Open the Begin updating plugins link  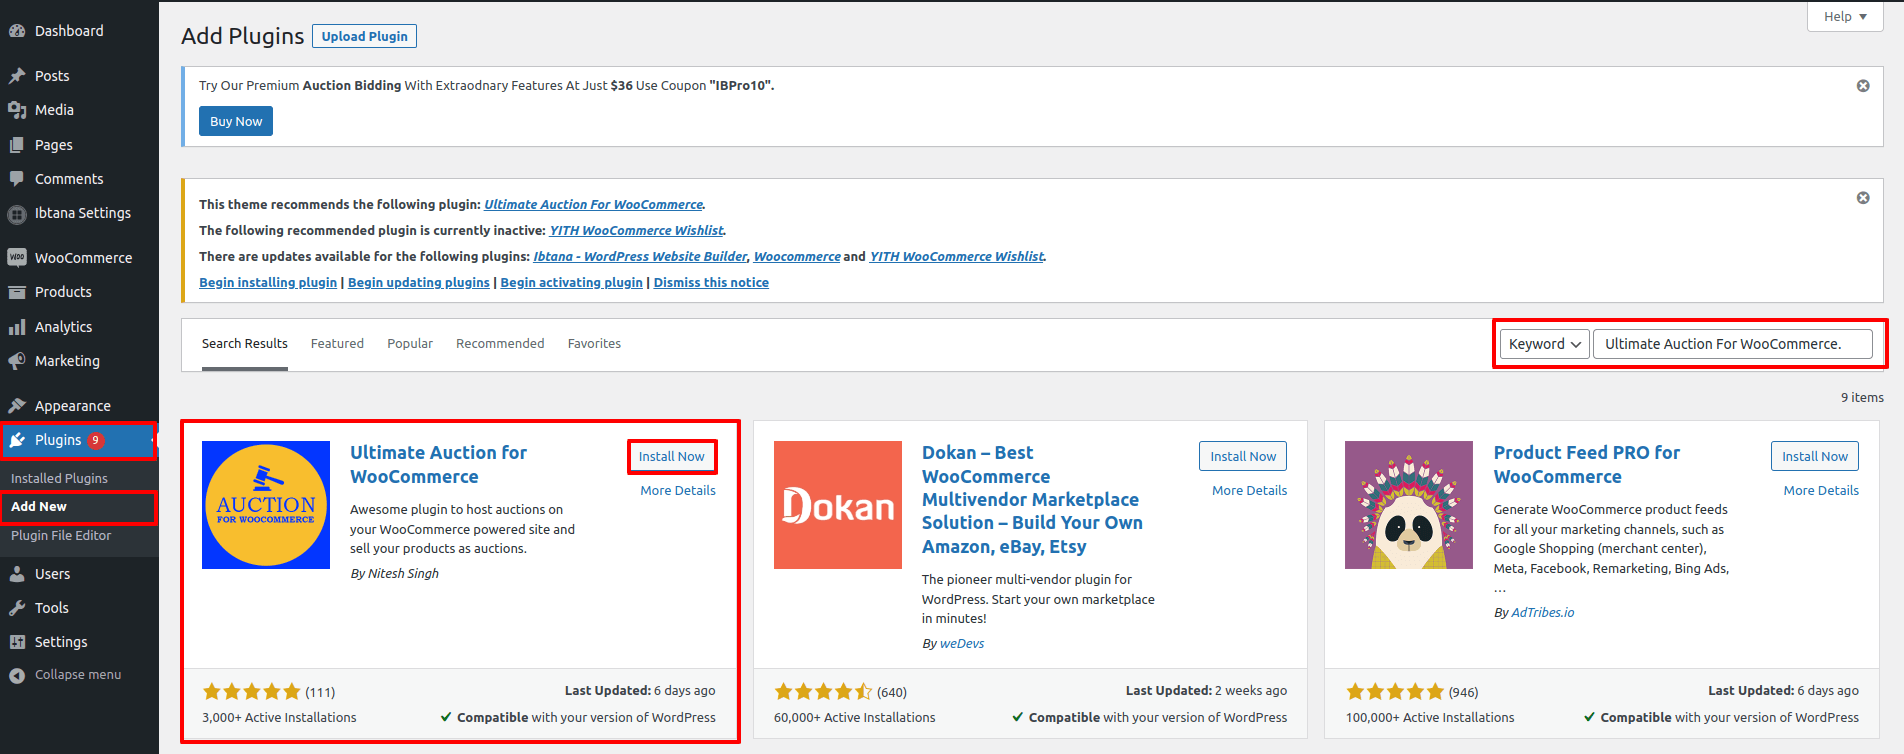[x=418, y=283]
